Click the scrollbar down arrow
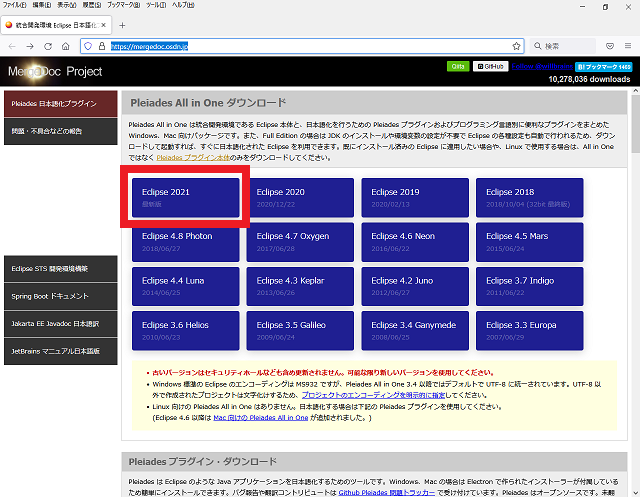The width and height of the screenshot is (640, 497). (636, 493)
